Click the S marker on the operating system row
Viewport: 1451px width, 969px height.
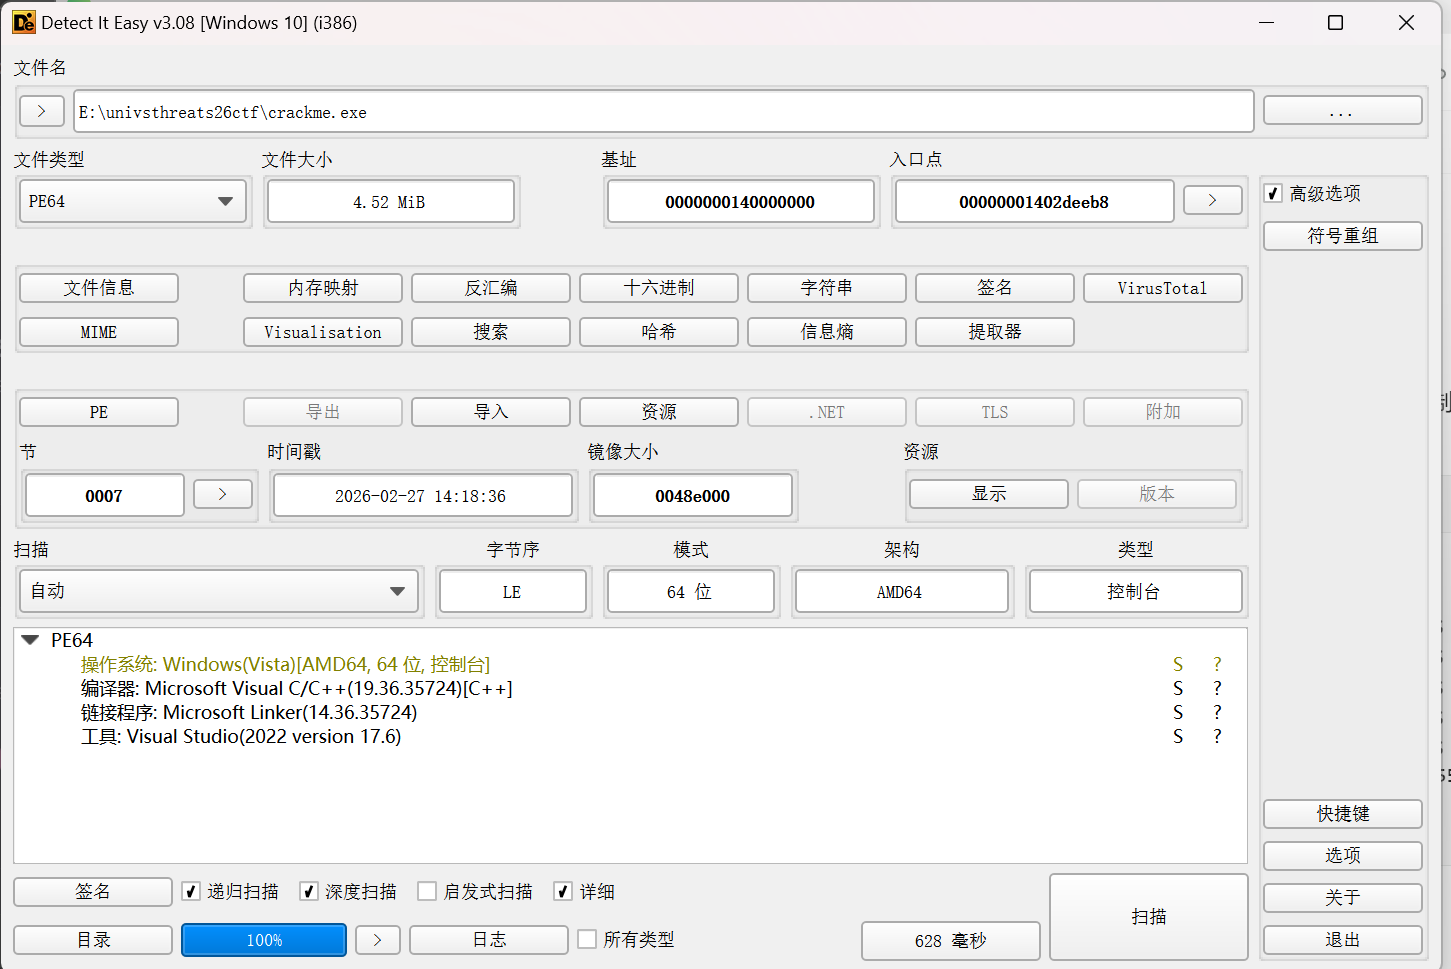(1178, 664)
